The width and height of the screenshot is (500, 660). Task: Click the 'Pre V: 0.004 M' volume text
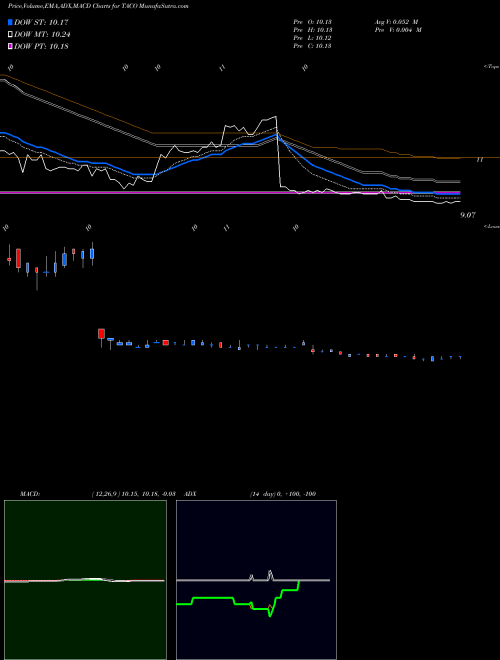click(399, 30)
